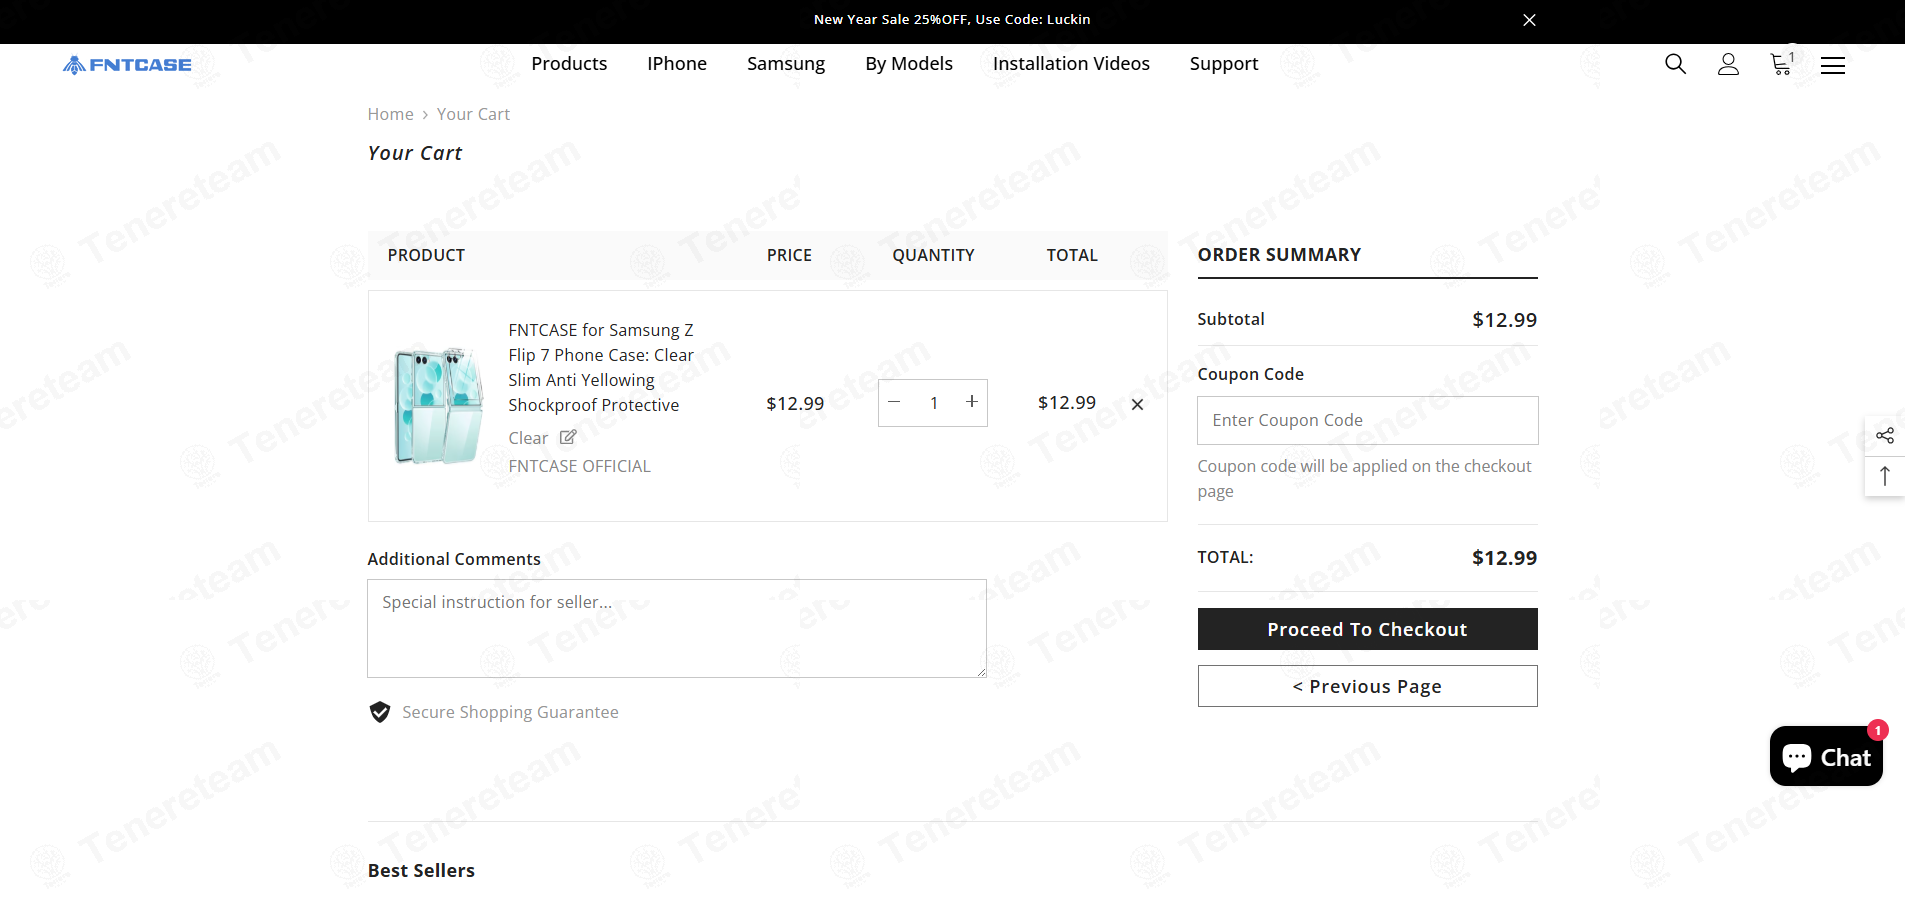This screenshot has height=909, width=1905.
Task: Focus the Enter Coupon Code field
Action: (1367, 420)
